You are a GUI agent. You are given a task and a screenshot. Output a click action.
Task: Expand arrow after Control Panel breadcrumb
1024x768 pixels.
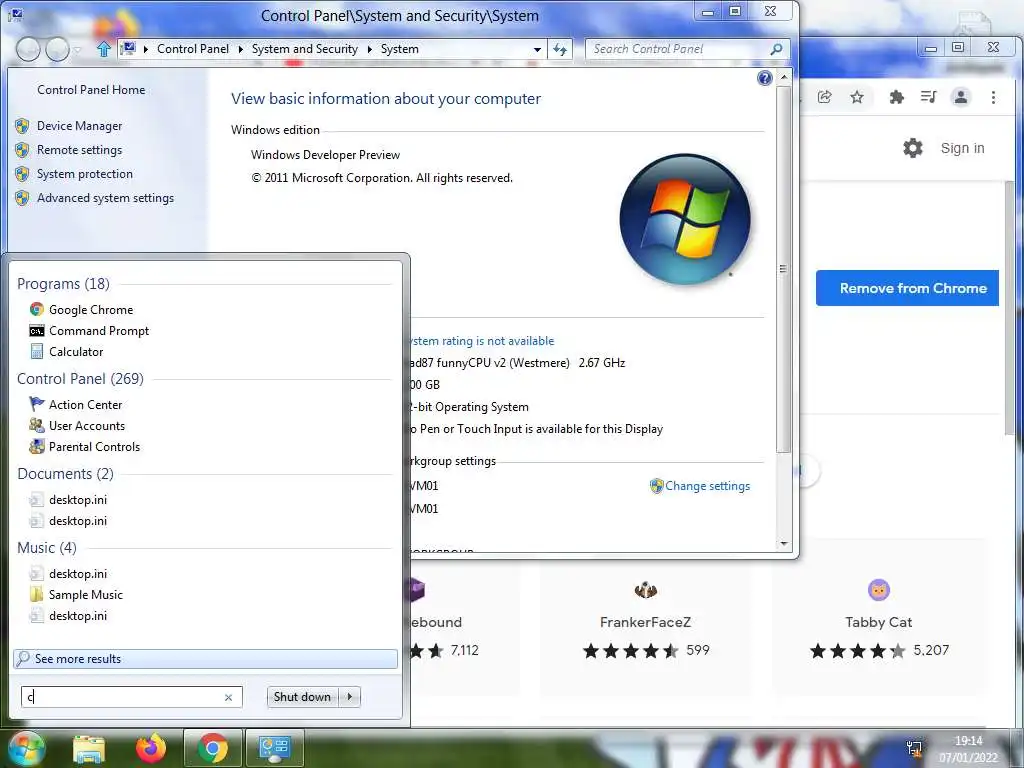click(240, 49)
